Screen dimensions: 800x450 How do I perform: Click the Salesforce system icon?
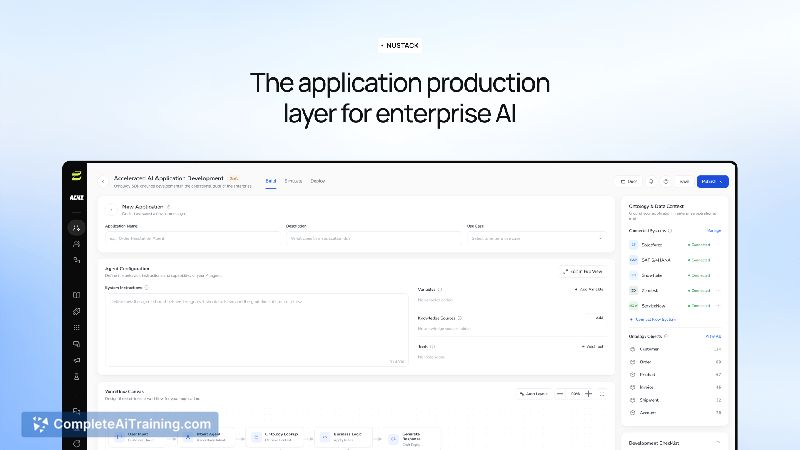[x=633, y=245]
